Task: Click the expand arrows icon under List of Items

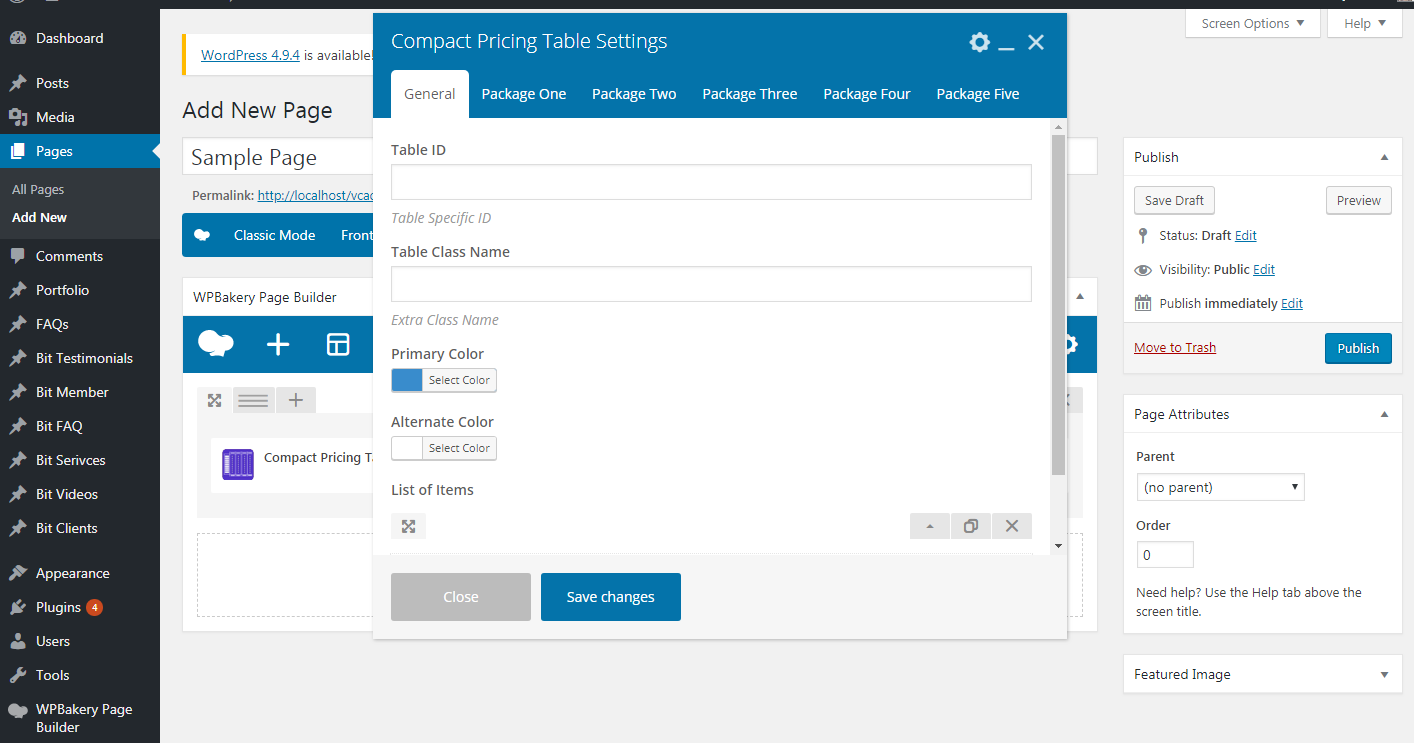Action: 408,526
